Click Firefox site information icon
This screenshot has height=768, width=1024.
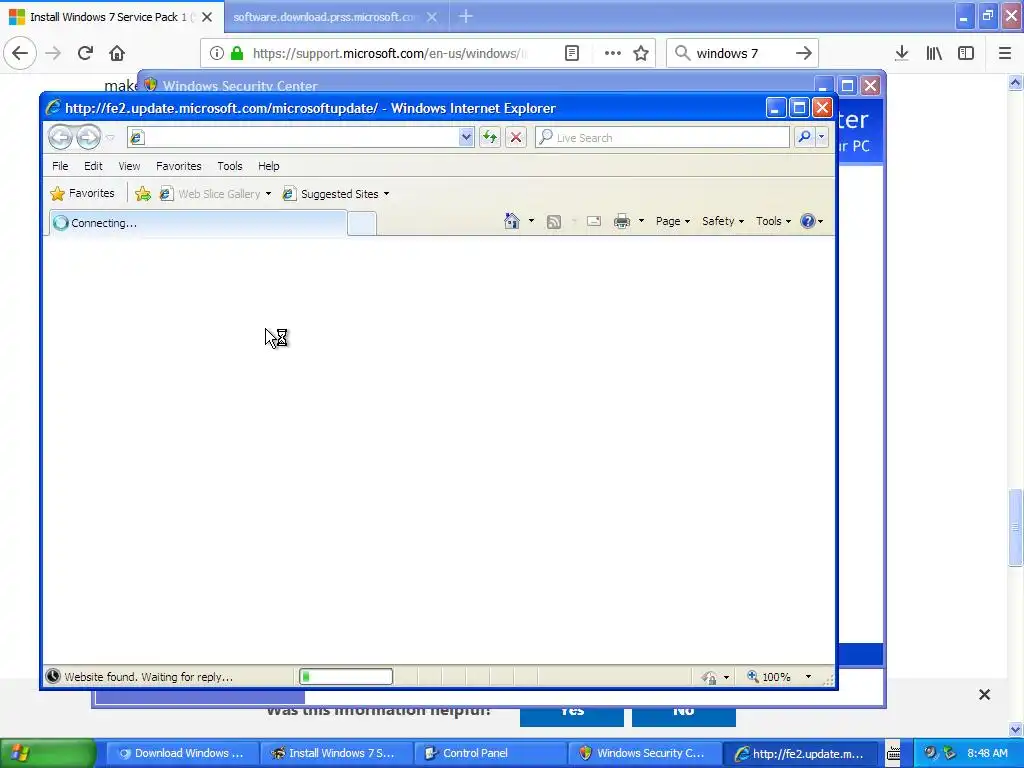point(217,53)
